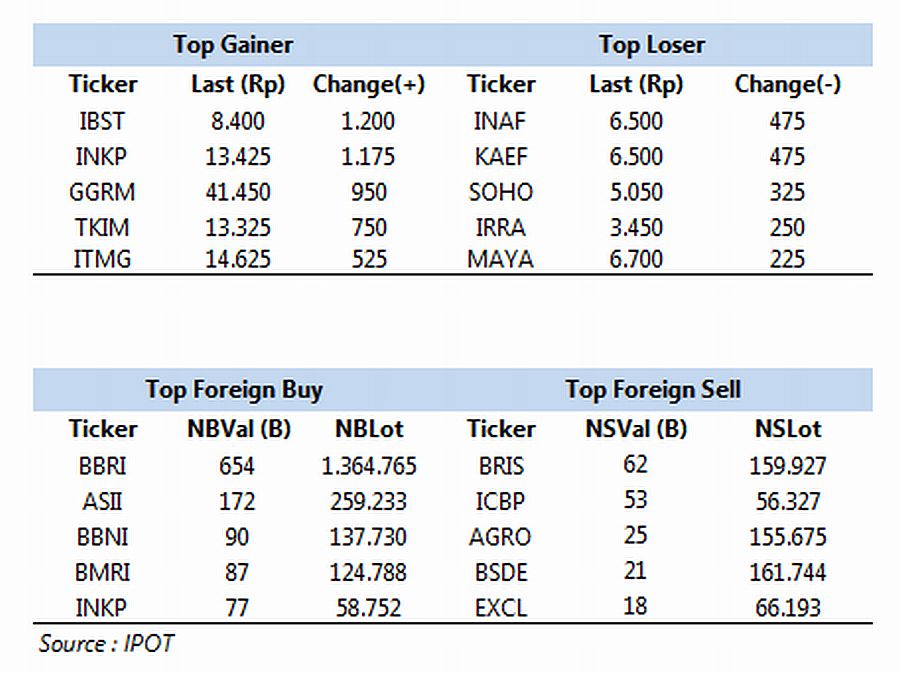Click the Source : IPOT text
The image size is (900, 675).
106,644
